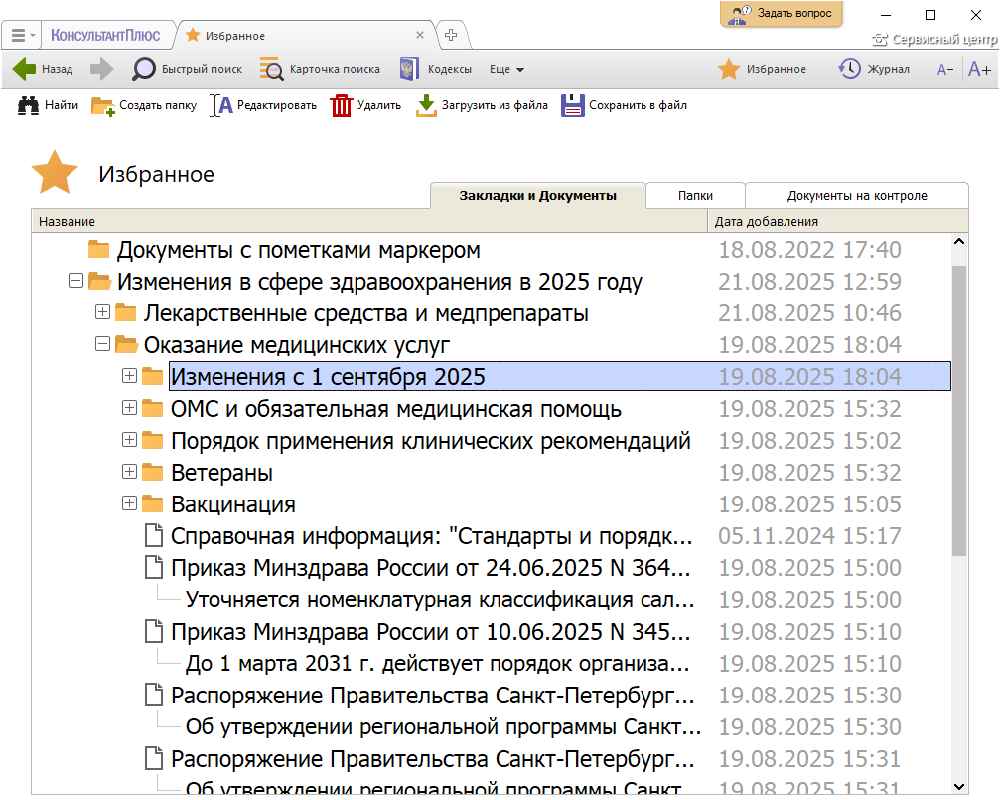The height and width of the screenshot is (800, 1000).
Task: Collapse the 'Оказание медицинских услуг' folder
Action: [x=102, y=345]
